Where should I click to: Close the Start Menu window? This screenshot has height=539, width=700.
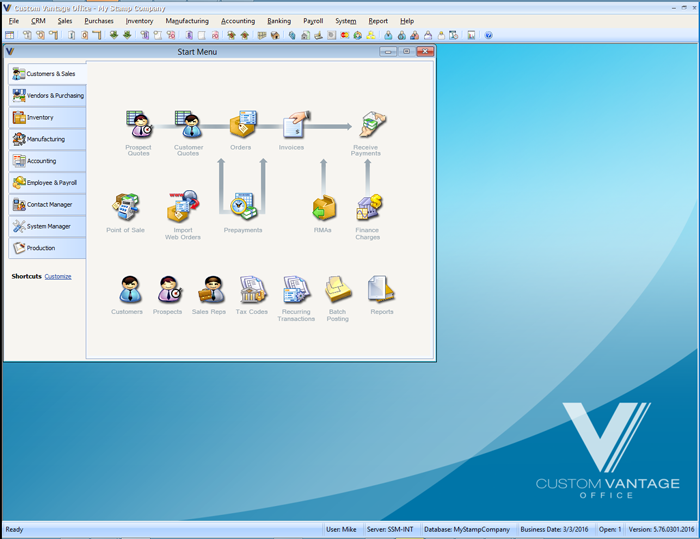tap(425, 52)
